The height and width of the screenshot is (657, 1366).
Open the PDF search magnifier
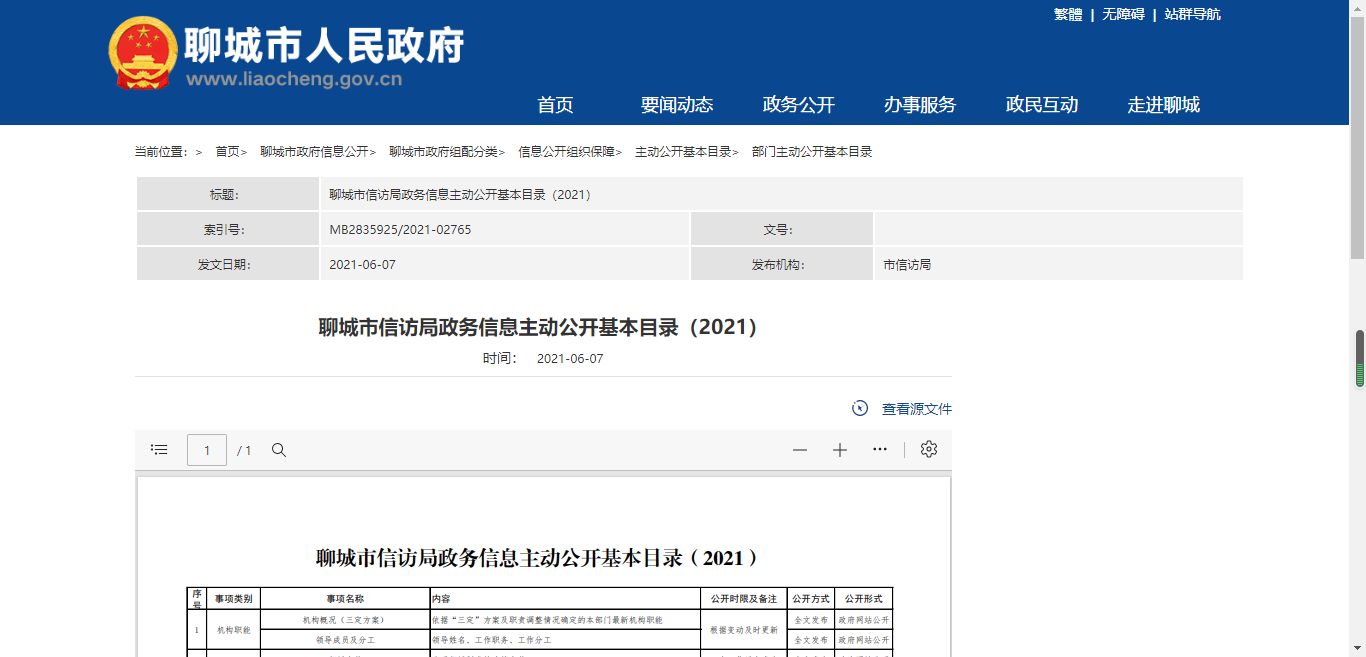[x=279, y=450]
